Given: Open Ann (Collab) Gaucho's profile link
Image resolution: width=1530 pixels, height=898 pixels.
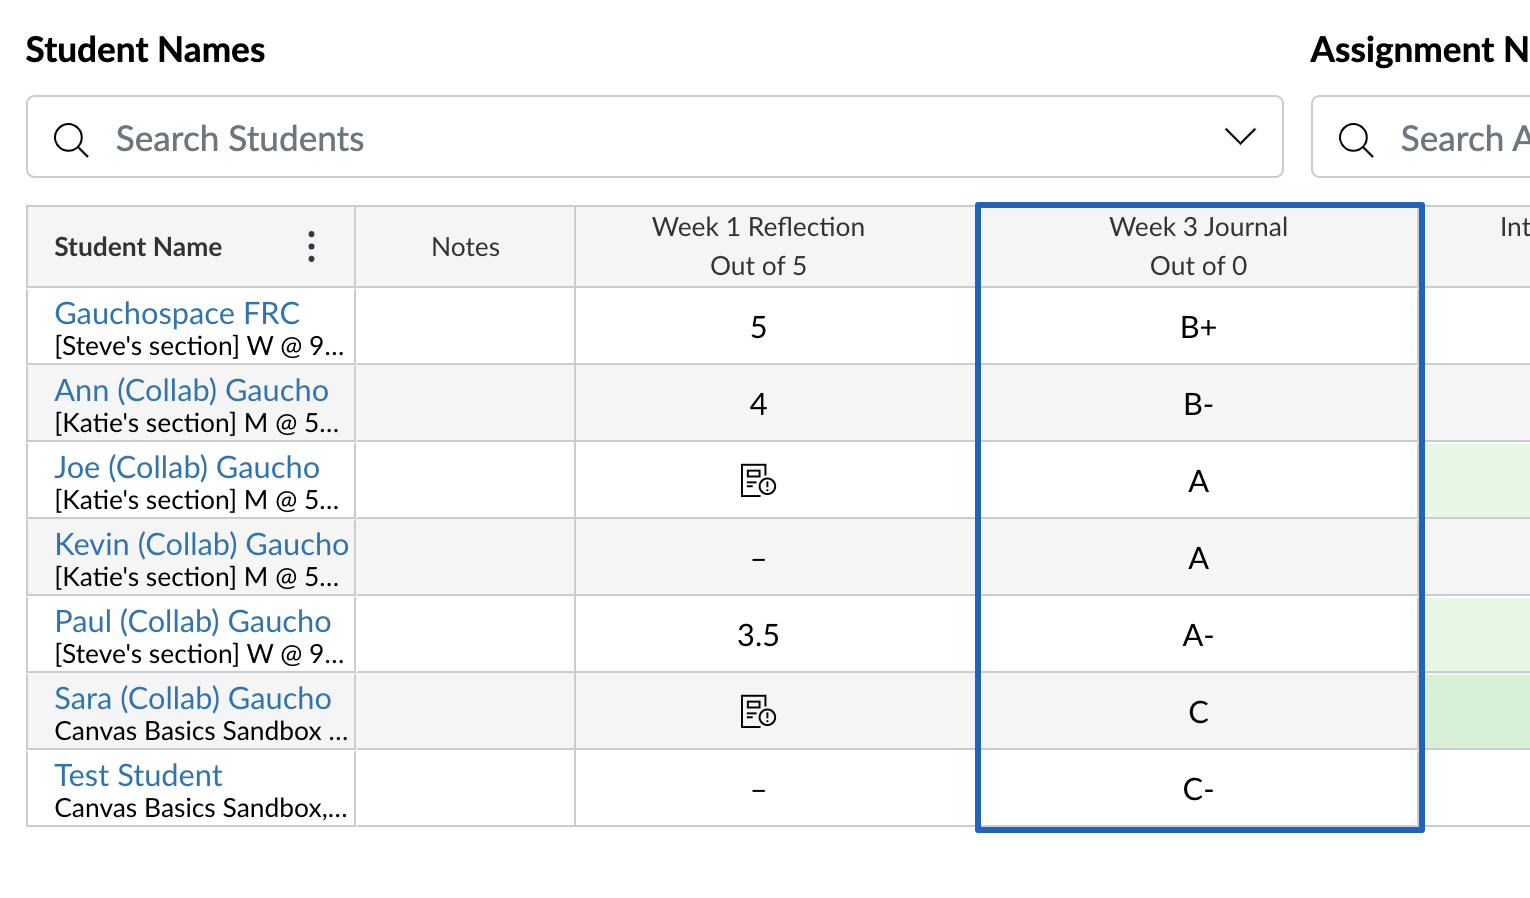Looking at the screenshot, I should (x=192, y=390).
